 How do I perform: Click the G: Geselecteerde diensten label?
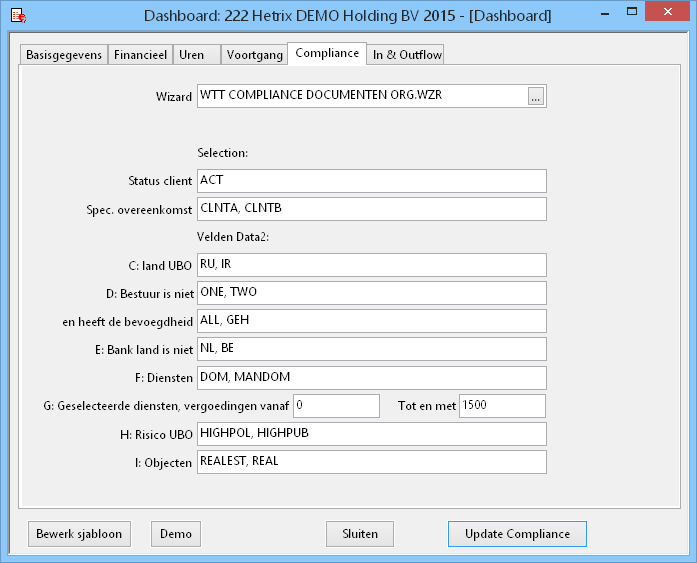click(x=166, y=406)
